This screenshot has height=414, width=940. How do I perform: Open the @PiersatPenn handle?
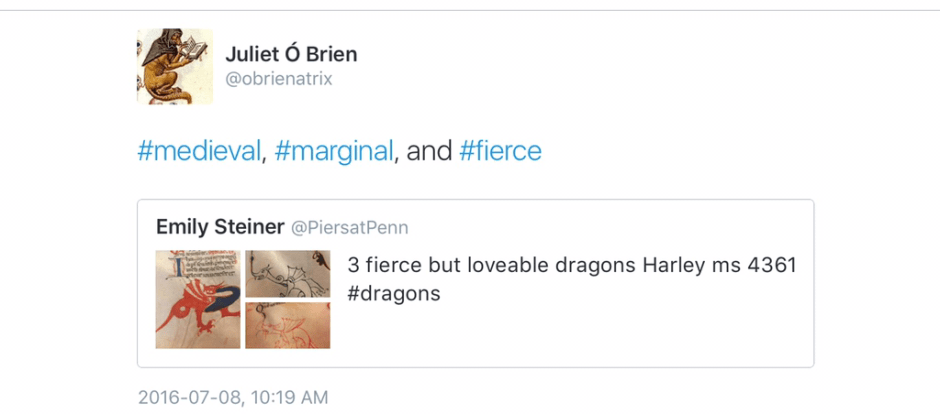coord(349,228)
